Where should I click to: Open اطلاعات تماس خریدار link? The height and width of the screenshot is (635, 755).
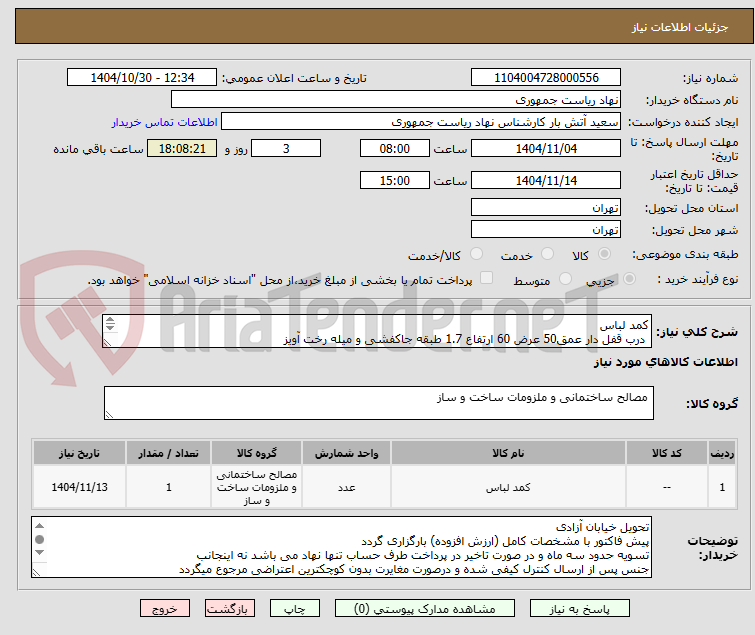pyautogui.click(x=165, y=122)
